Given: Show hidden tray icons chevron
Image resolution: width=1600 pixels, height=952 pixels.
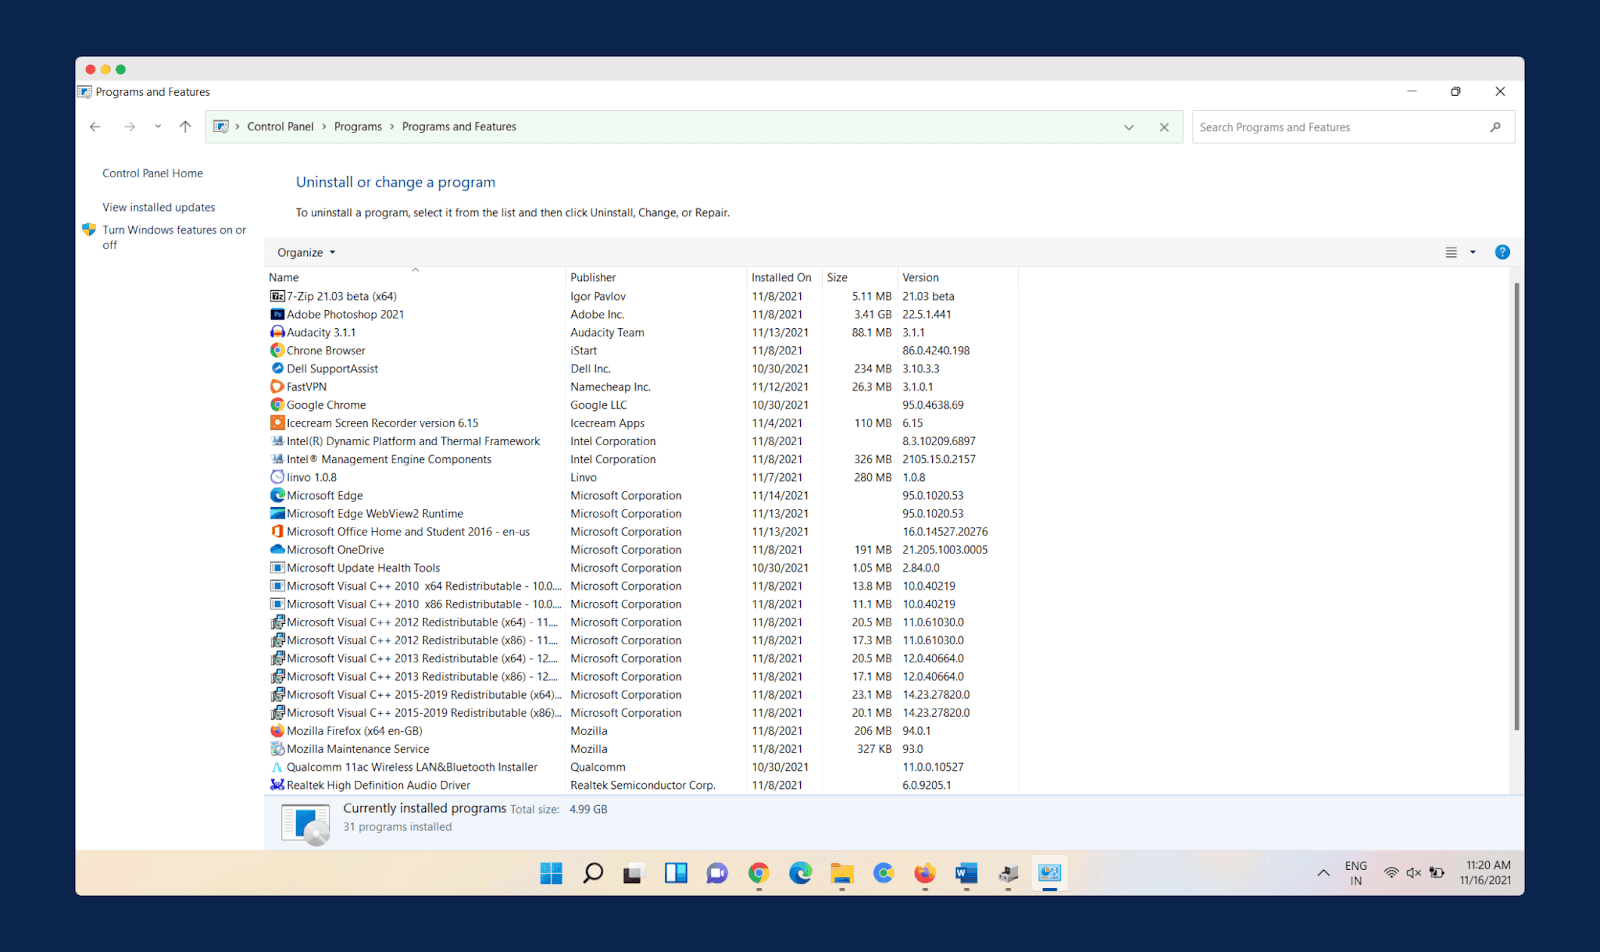Looking at the screenshot, I should (x=1323, y=873).
